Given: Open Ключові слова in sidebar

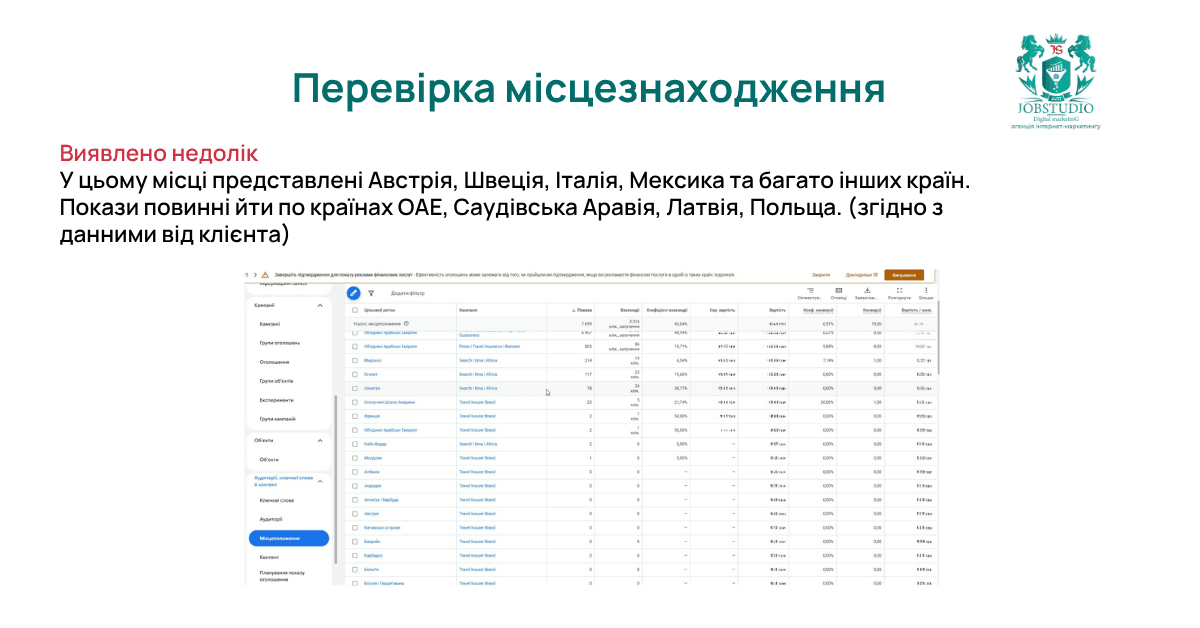Looking at the screenshot, I should click(x=276, y=500).
